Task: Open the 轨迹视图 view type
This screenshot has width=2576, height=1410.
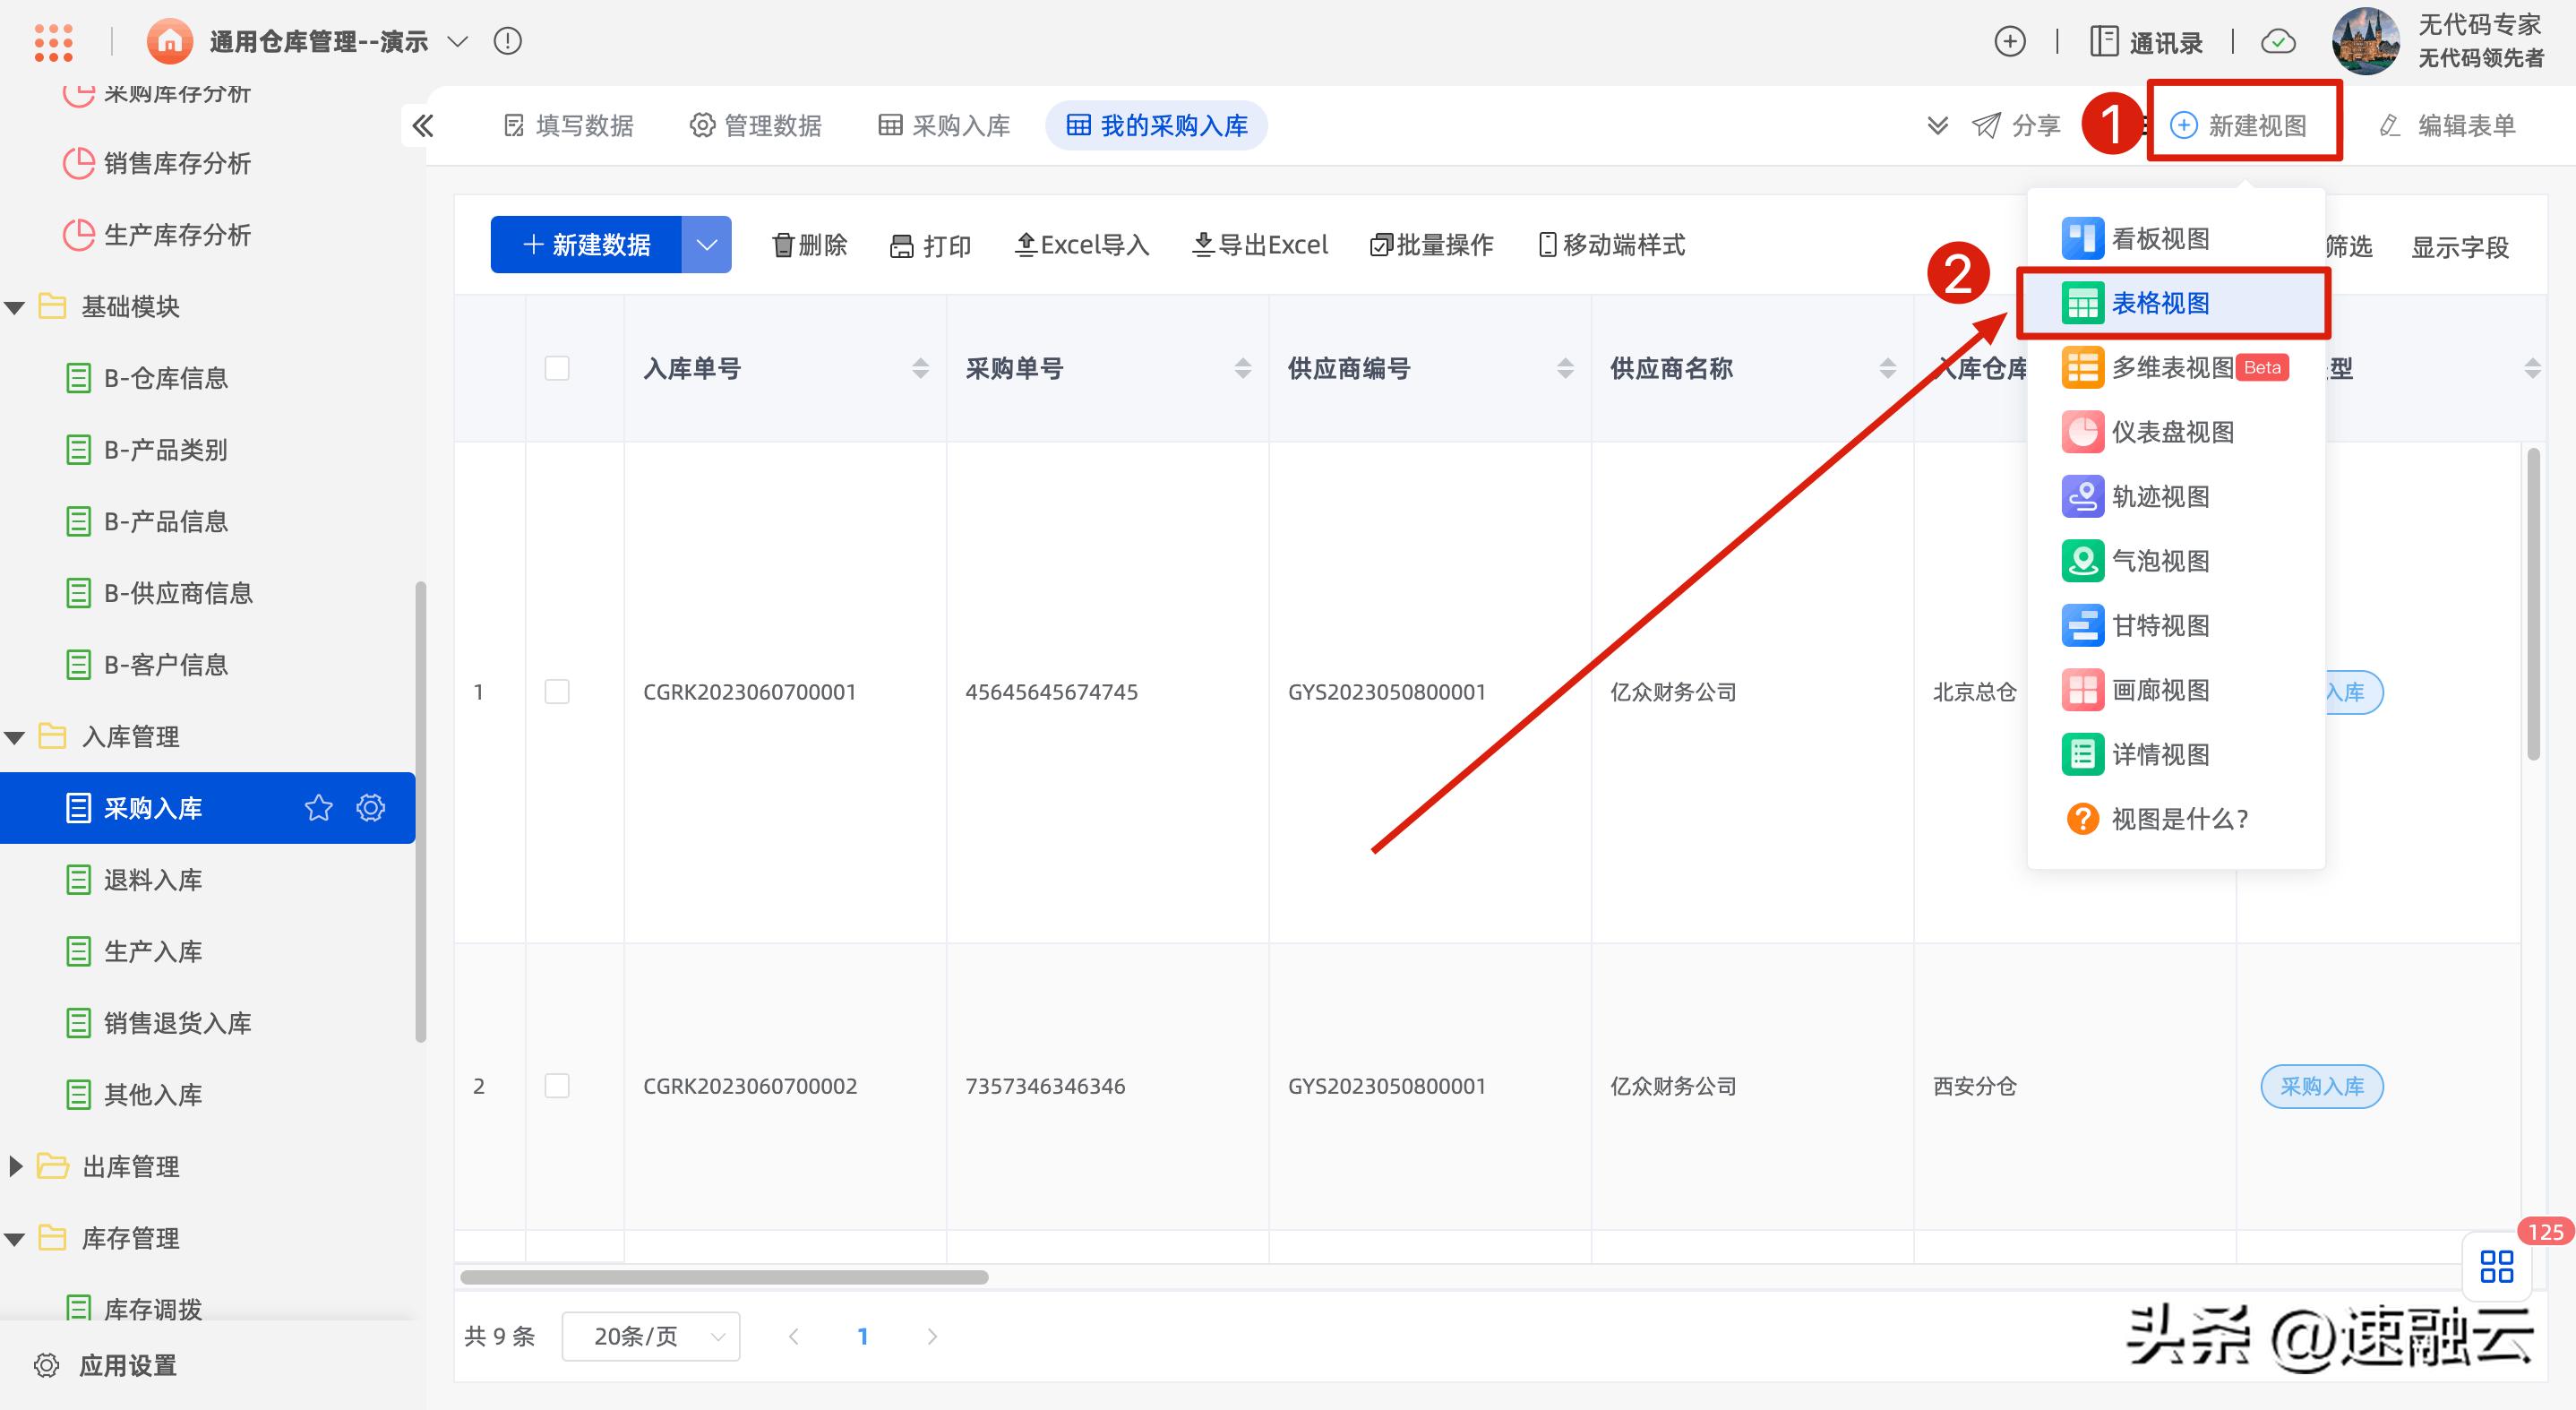Action: click(2160, 496)
